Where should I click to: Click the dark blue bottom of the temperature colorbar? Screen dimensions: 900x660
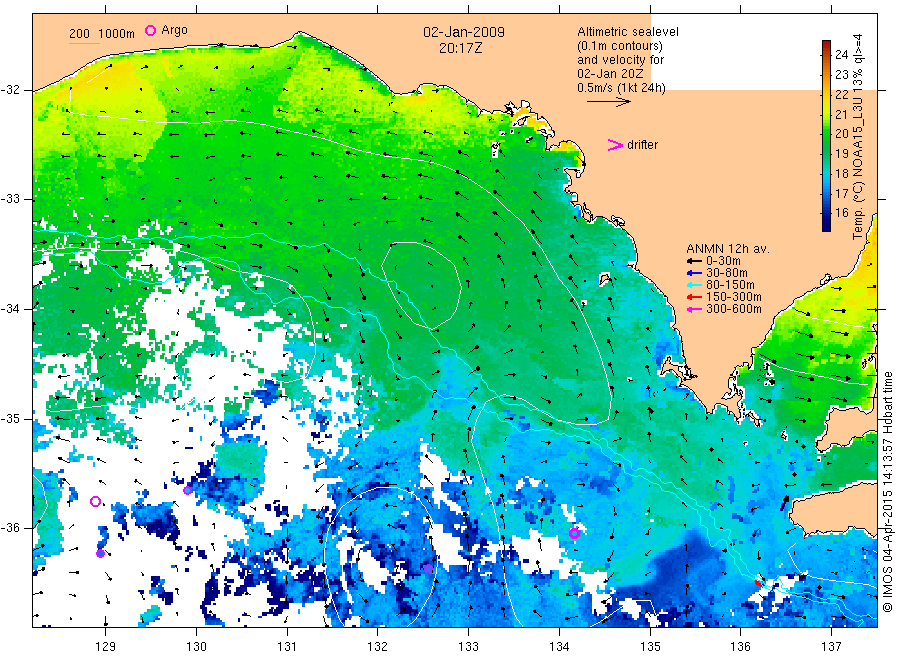tap(826, 227)
